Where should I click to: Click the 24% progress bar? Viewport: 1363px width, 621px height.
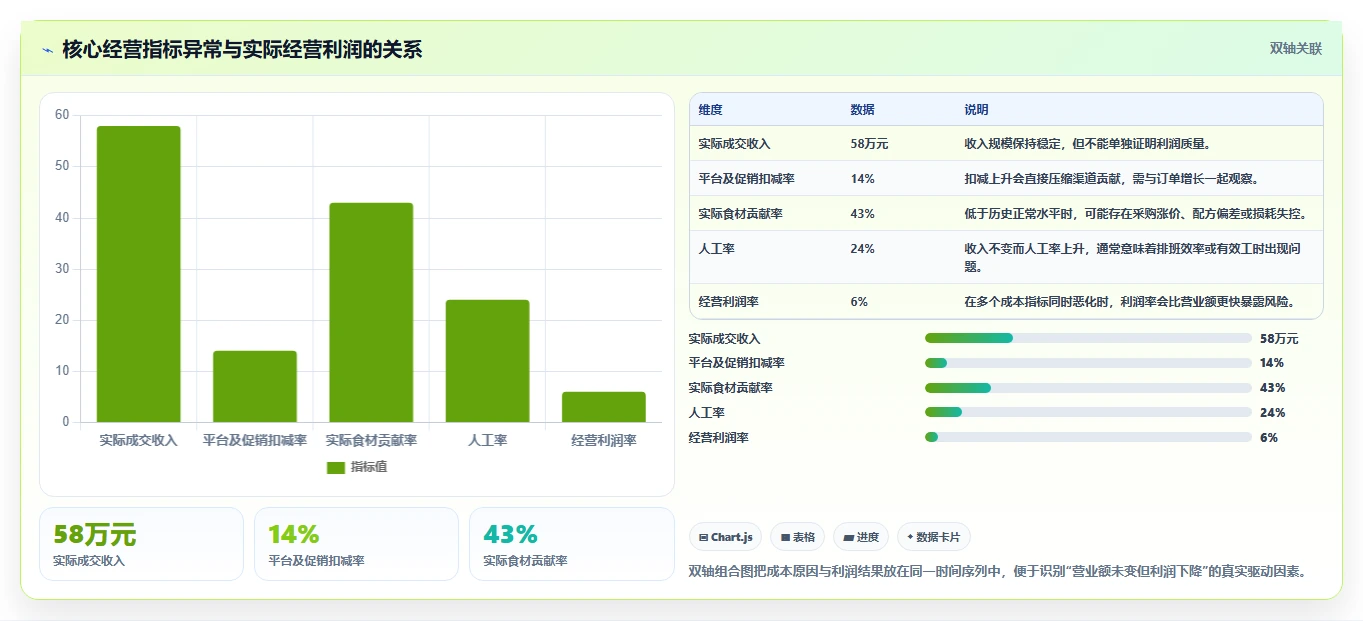point(1088,412)
